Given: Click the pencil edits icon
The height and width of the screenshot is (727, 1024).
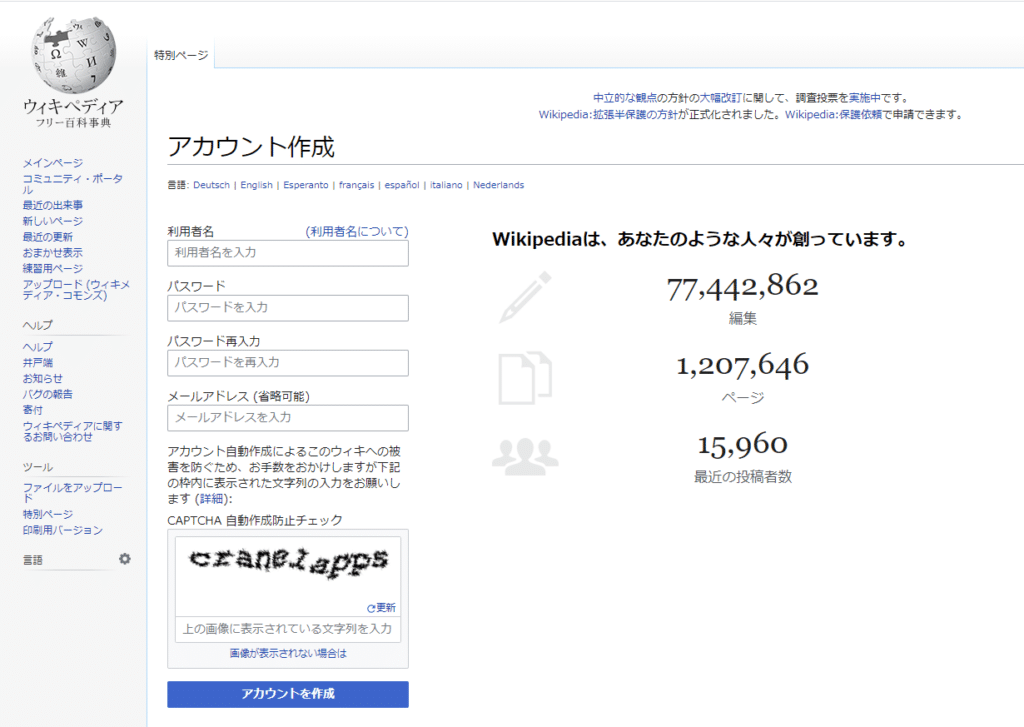Looking at the screenshot, I should (525, 297).
